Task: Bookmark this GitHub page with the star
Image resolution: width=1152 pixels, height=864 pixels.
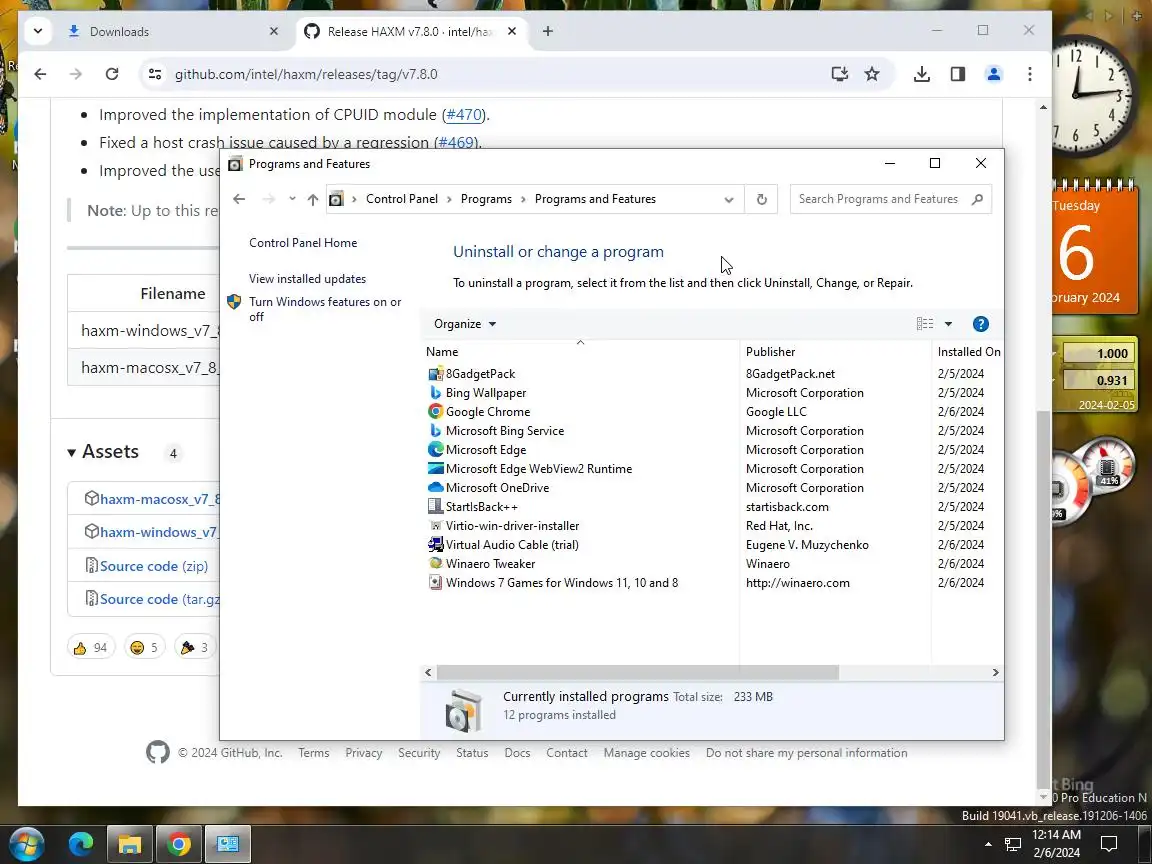Action: coord(871,74)
